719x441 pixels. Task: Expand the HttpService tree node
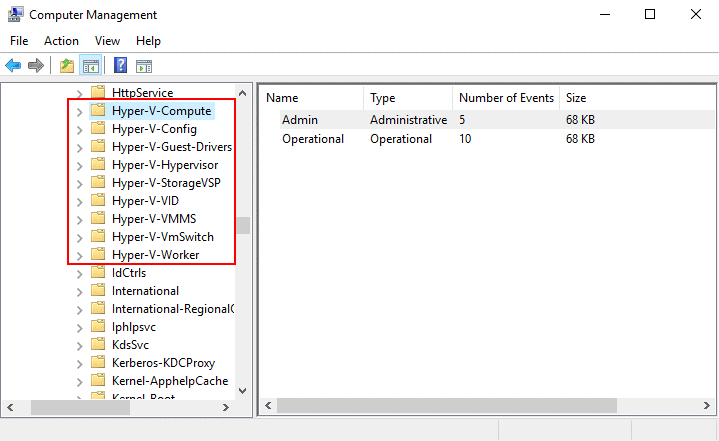click(x=80, y=93)
